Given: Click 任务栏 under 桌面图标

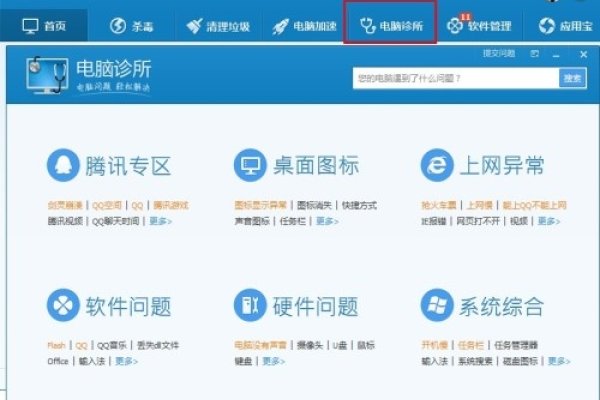Looking at the screenshot, I should point(293,221).
